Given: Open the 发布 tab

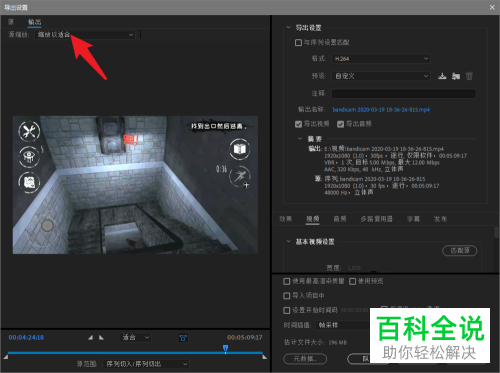Looking at the screenshot, I should tap(440, 219).
